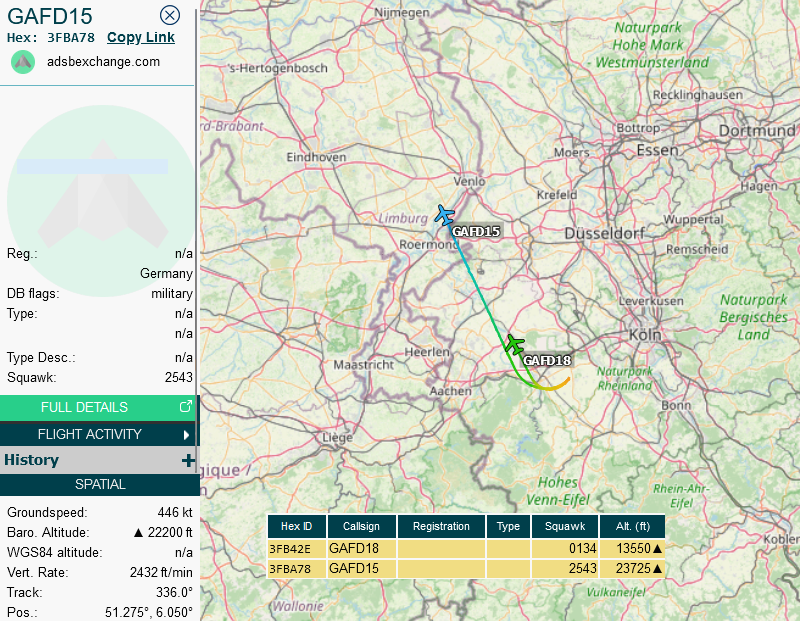Click the Germany country label

pos(166,274)
